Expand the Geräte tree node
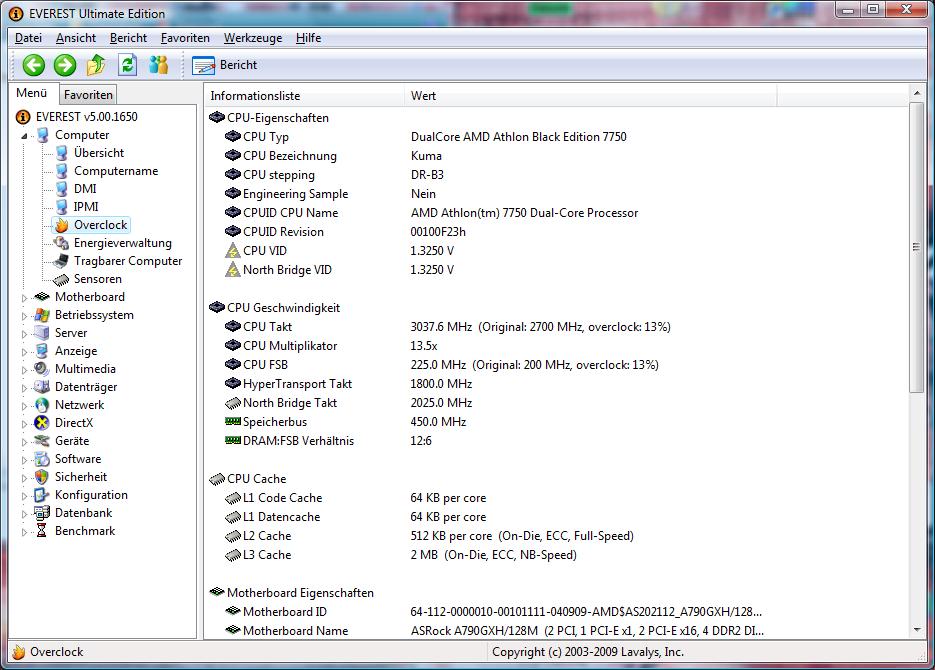Image resolution: width=935 pixels, height=670 pixels. [x=24, y=442]
